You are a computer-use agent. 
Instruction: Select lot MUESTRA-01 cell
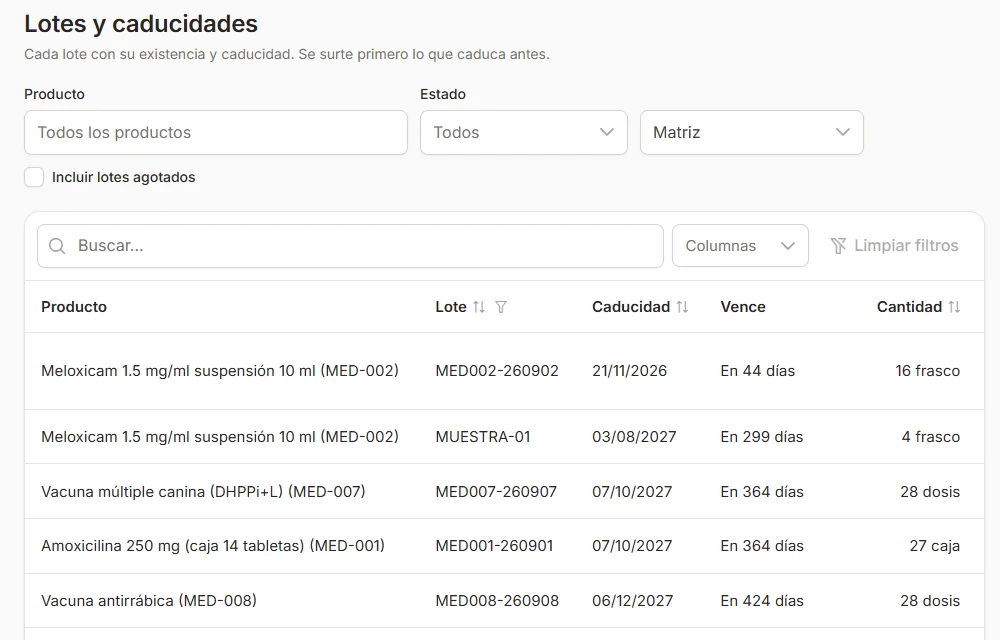(x=483, y=437)
